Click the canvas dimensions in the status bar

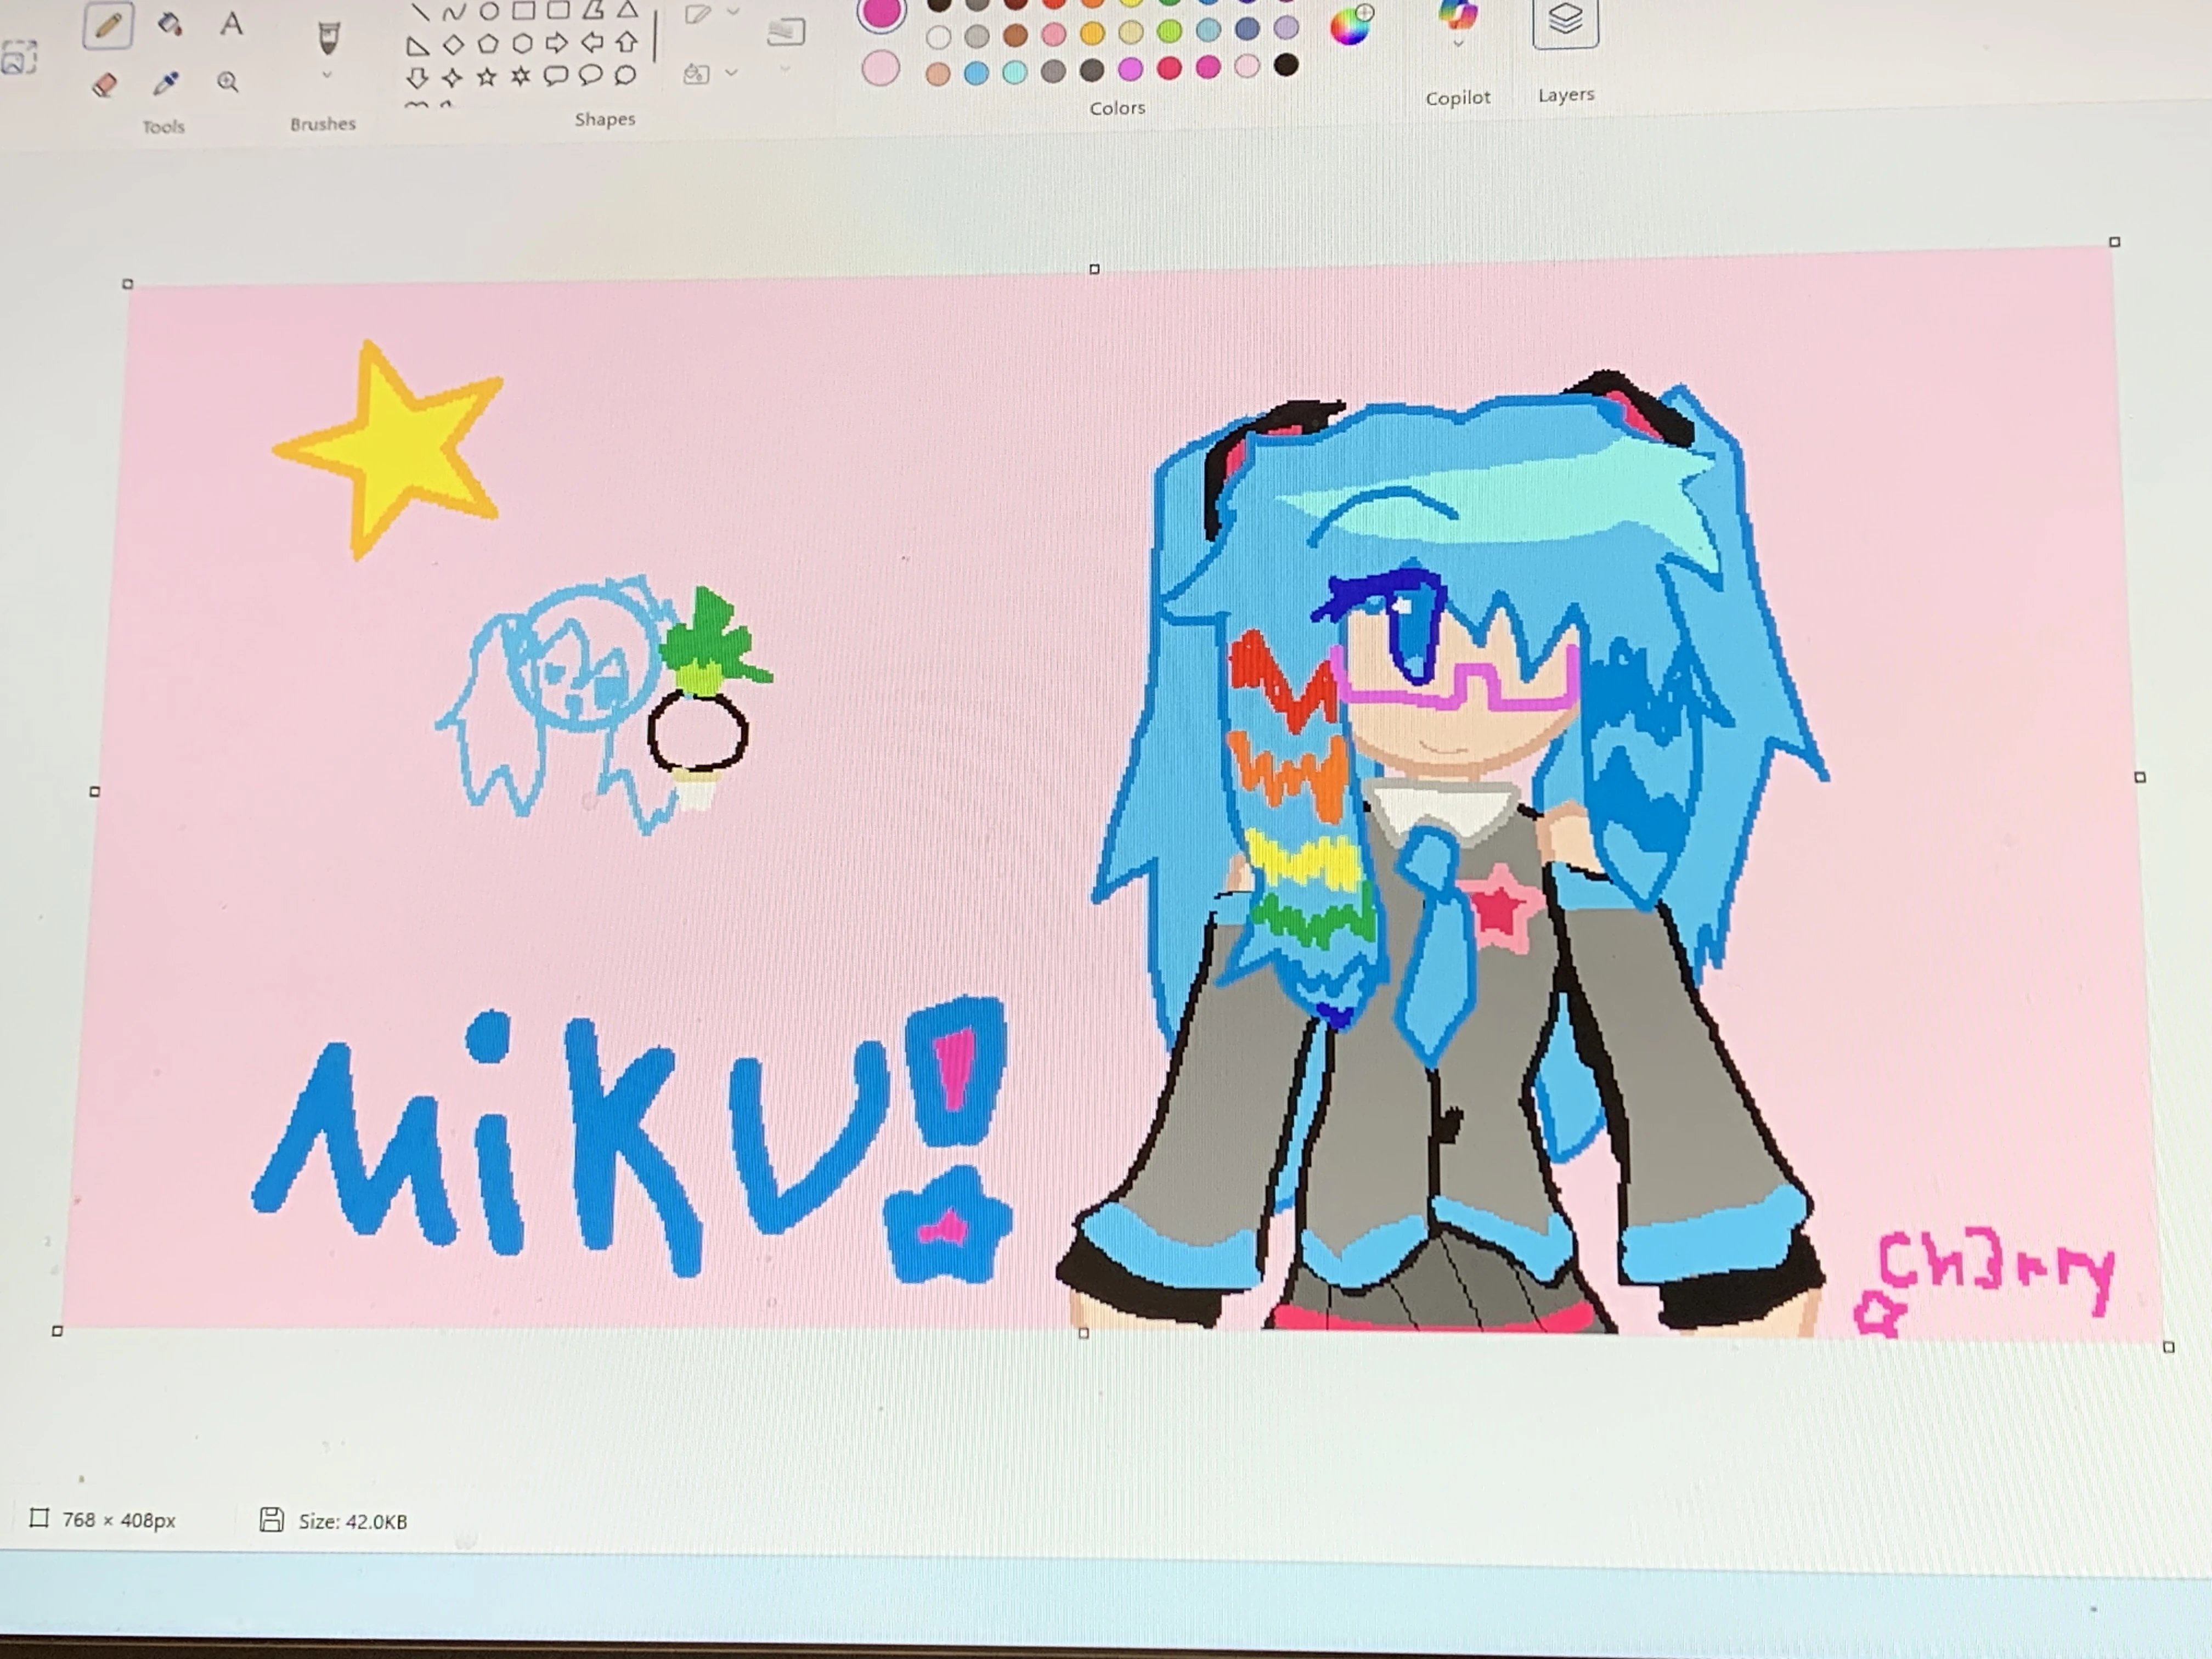117,1519
